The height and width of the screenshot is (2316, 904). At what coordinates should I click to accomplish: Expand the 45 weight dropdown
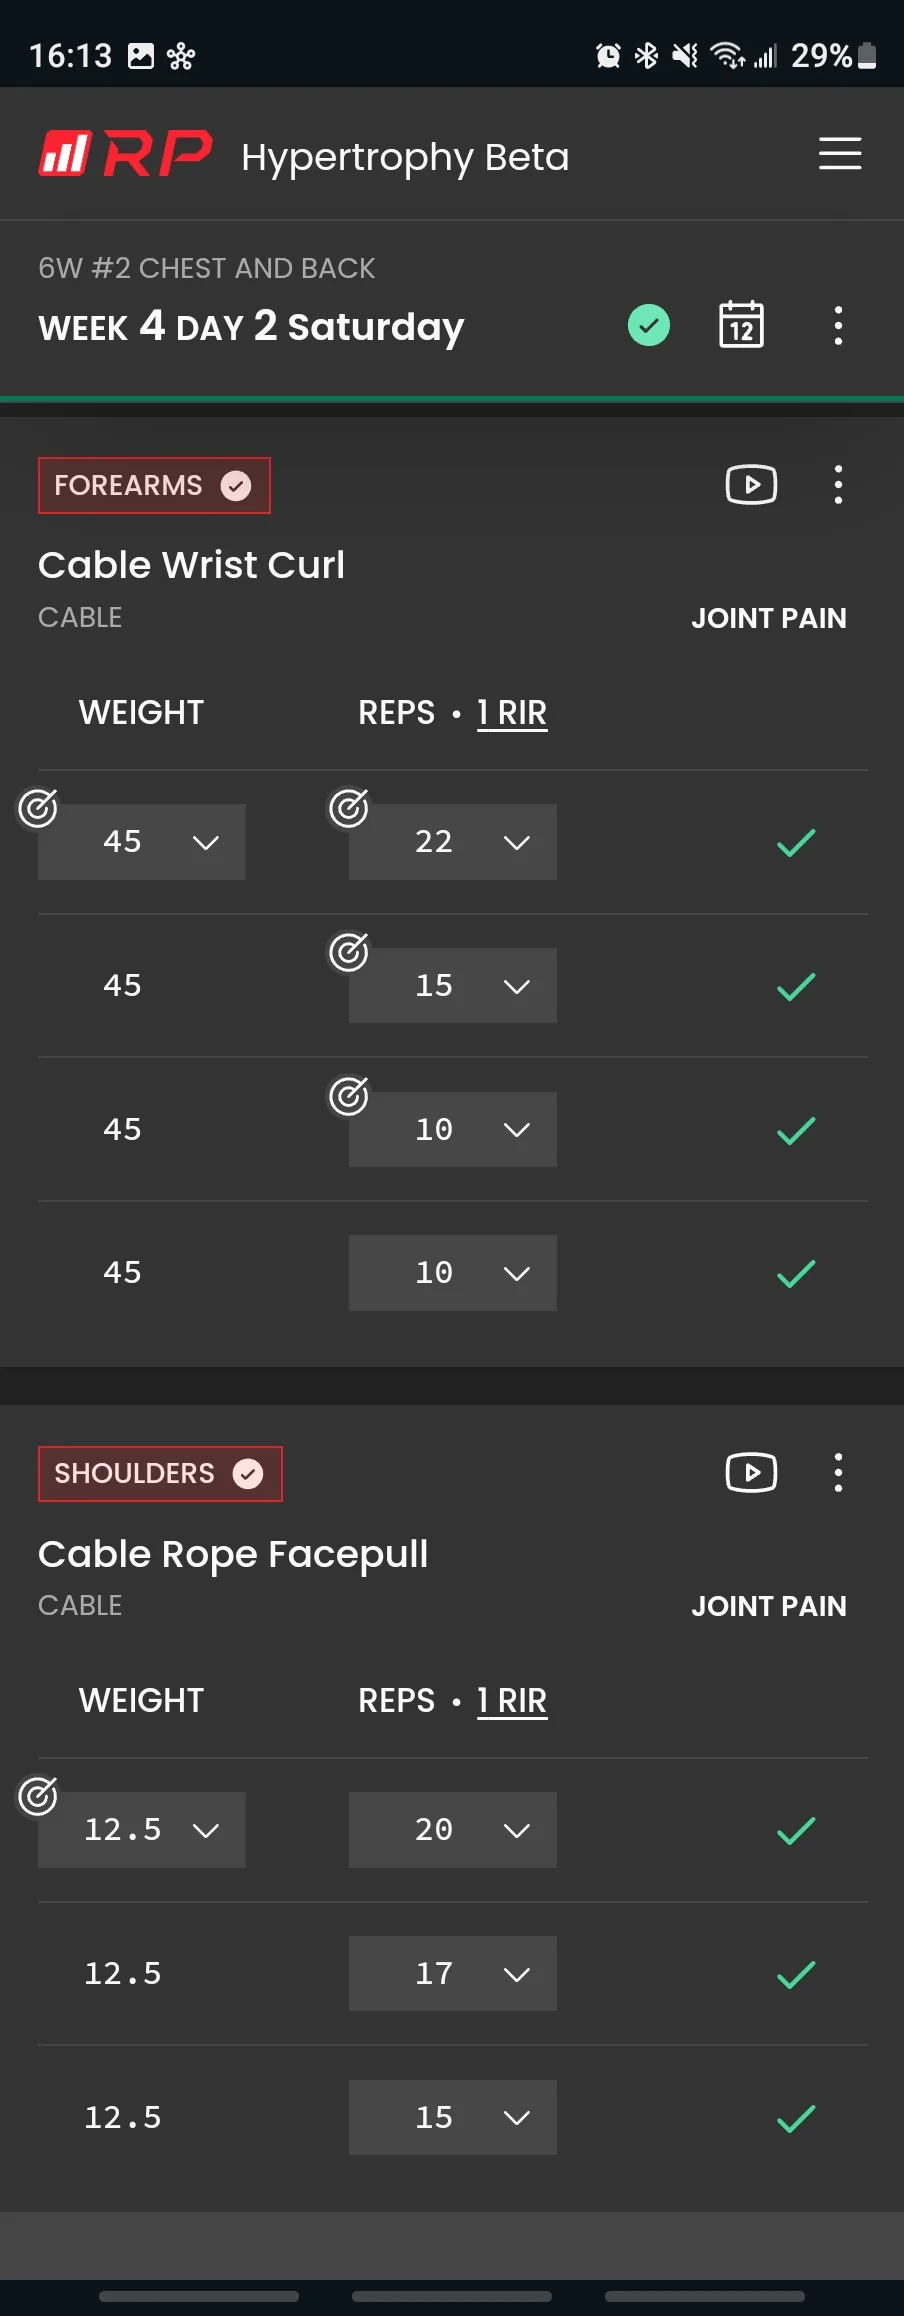tap(142, 842)
